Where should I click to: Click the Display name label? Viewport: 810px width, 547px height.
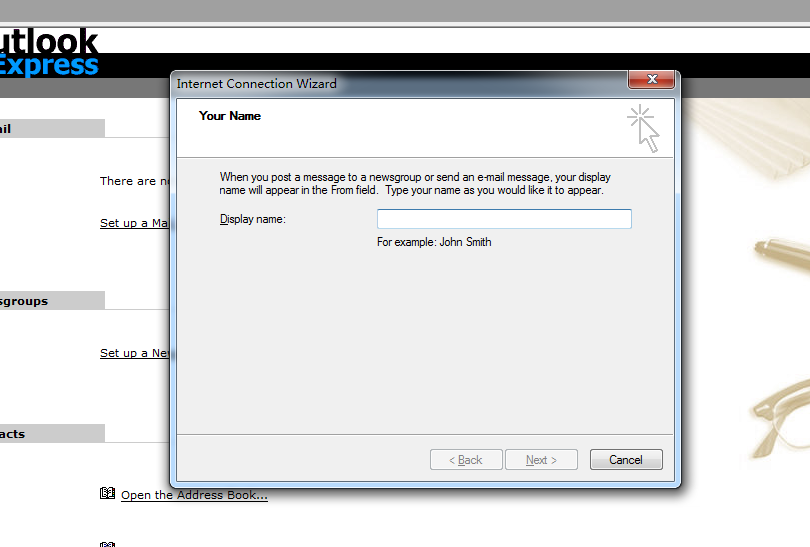pyautogui.click(x=253, y=219)
